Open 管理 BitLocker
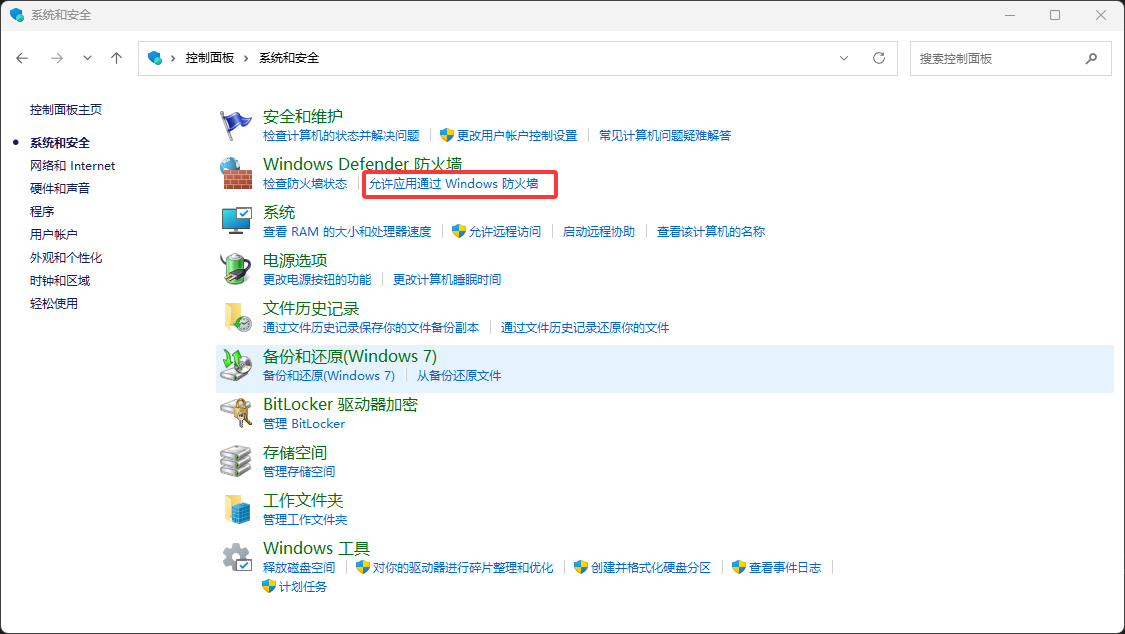This screenshot has height=634, width=1125. tap(304, 424)
